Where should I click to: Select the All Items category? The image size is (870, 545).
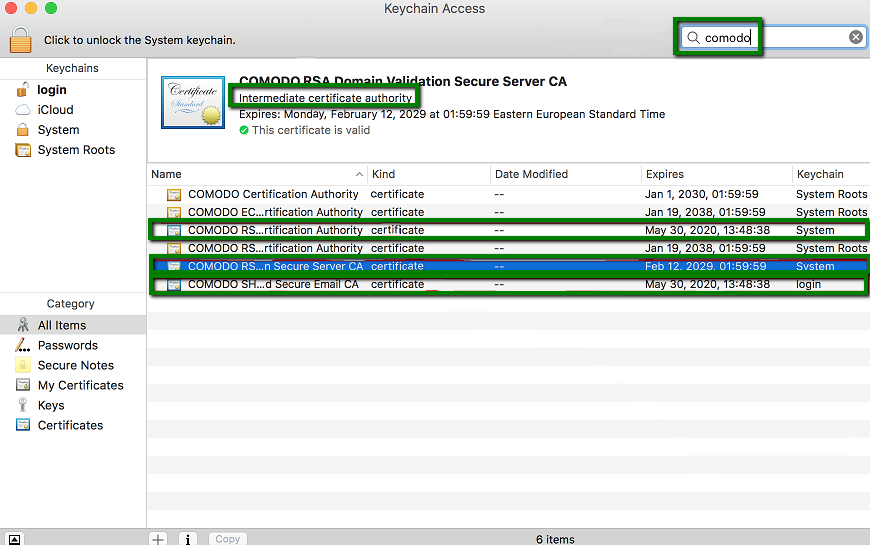point(73,325)
